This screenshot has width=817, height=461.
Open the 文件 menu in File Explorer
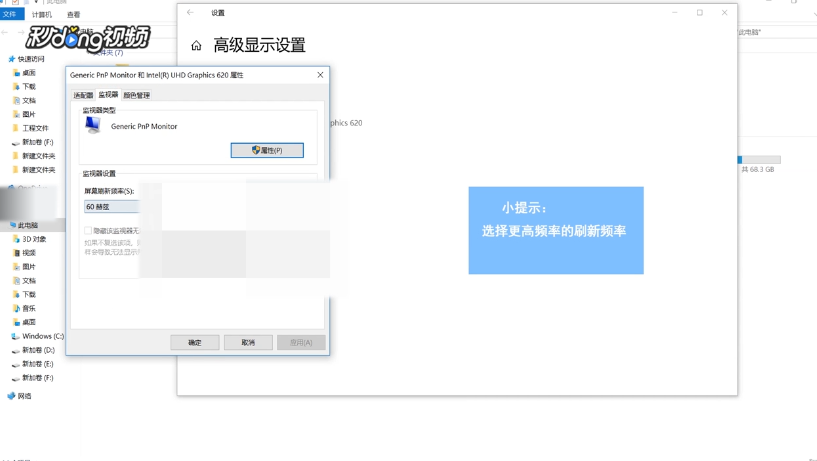(10, 14)
